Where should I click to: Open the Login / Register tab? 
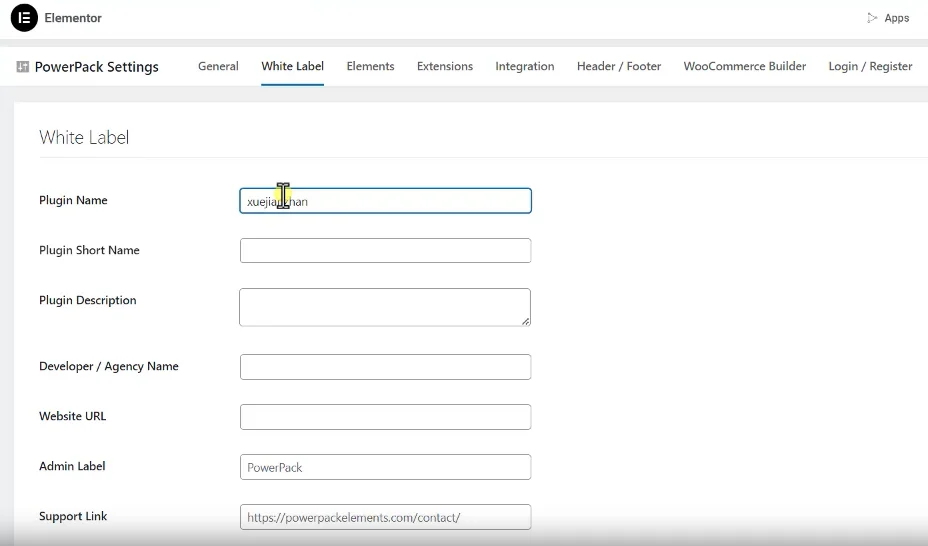click(870, 66)
